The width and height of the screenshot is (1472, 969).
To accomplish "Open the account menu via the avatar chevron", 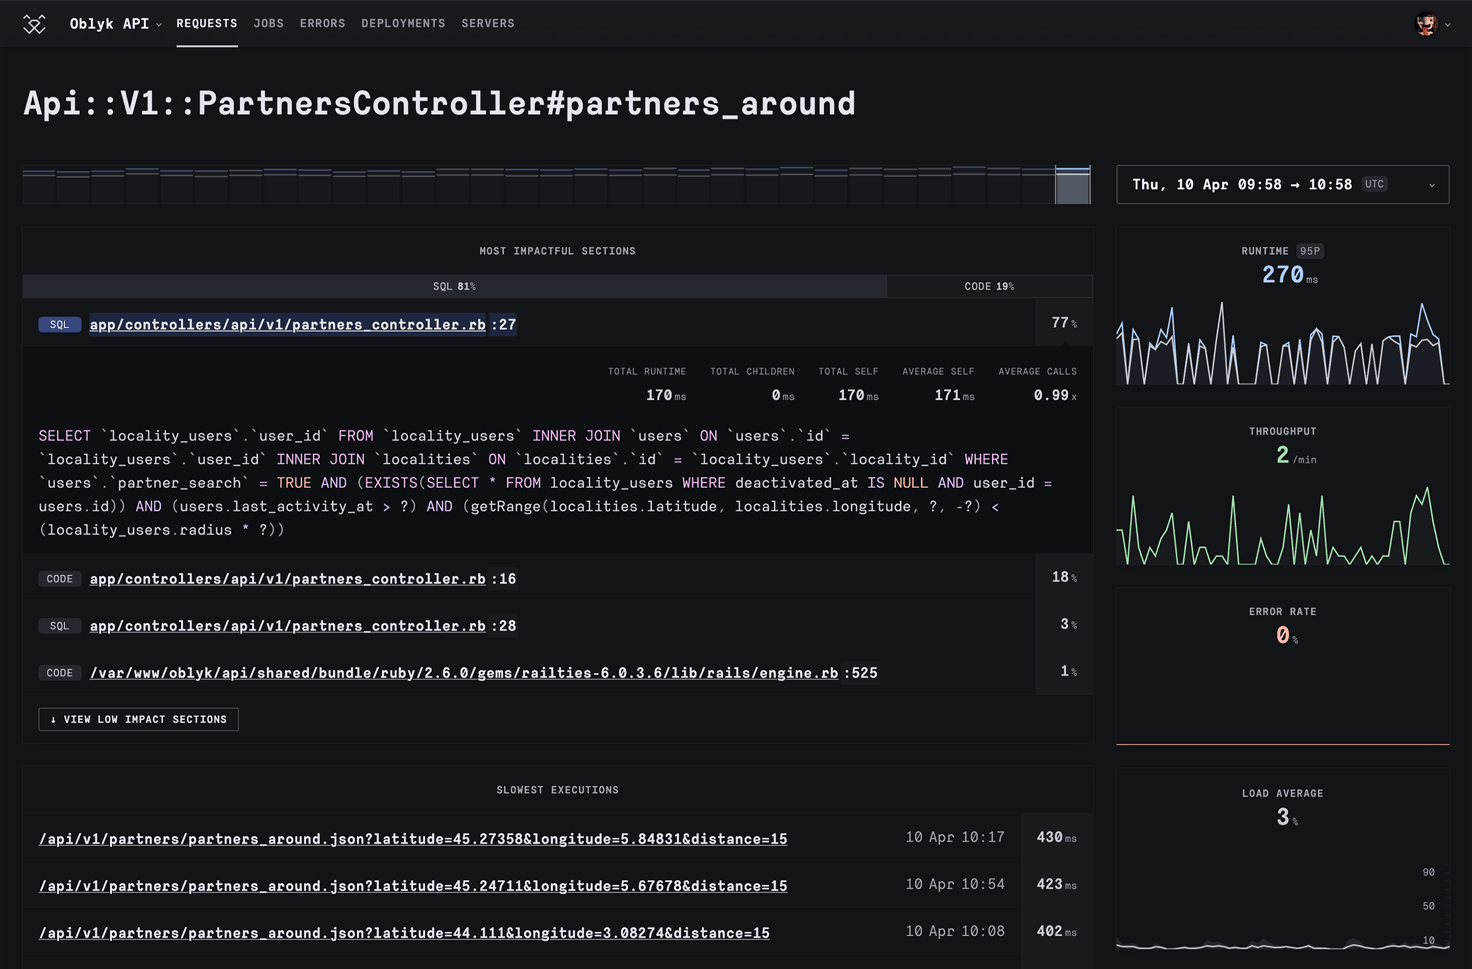I will click(1446, 24).
